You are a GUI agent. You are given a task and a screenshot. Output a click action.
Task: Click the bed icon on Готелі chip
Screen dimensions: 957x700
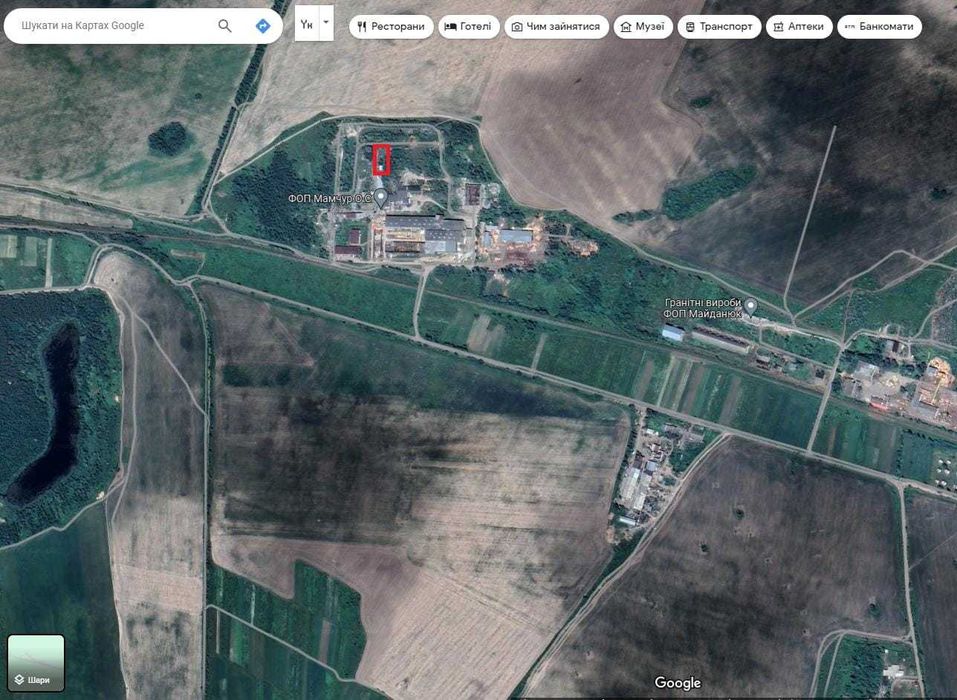pos(450,26)
